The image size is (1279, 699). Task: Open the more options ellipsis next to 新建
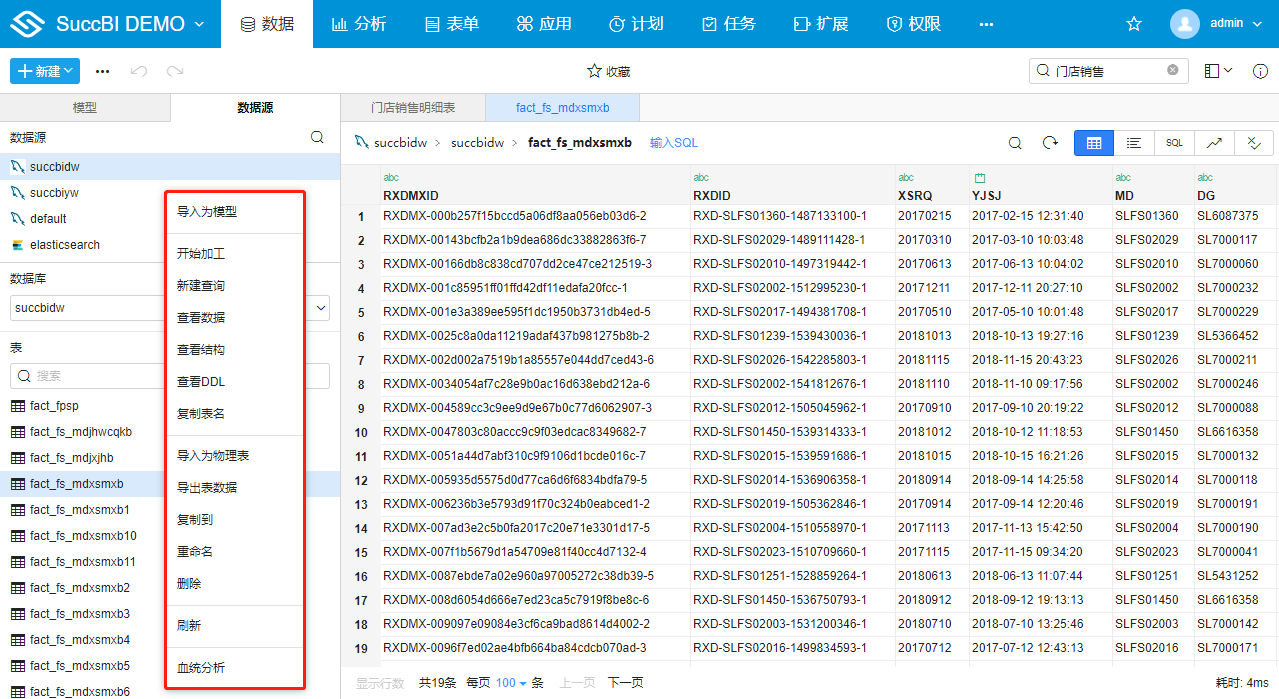102,71
